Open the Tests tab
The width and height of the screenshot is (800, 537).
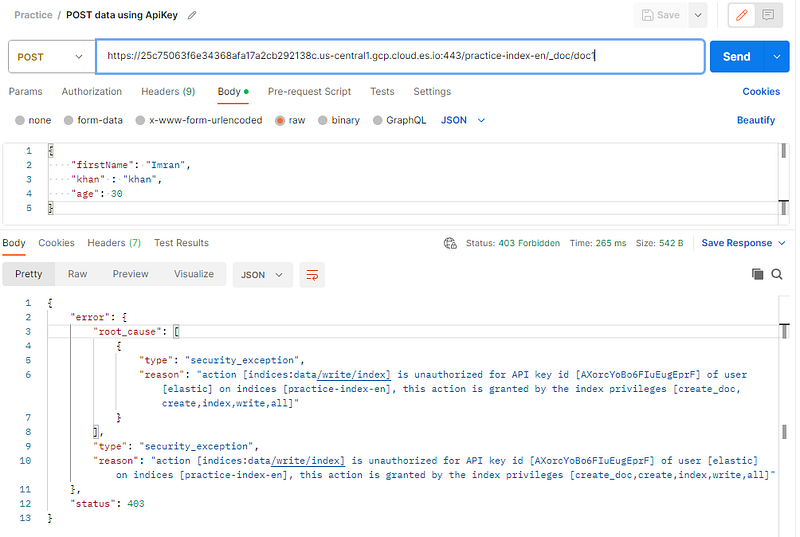[x=382, y=92]
